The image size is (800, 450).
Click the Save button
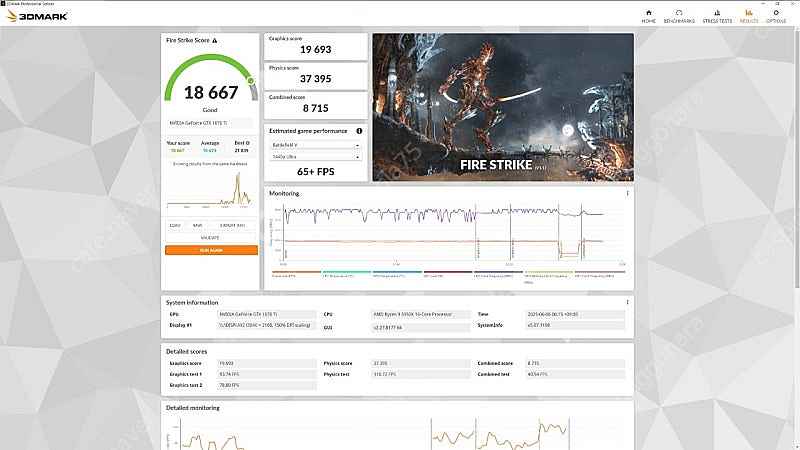pyautogui.click(x=197, y=226)
